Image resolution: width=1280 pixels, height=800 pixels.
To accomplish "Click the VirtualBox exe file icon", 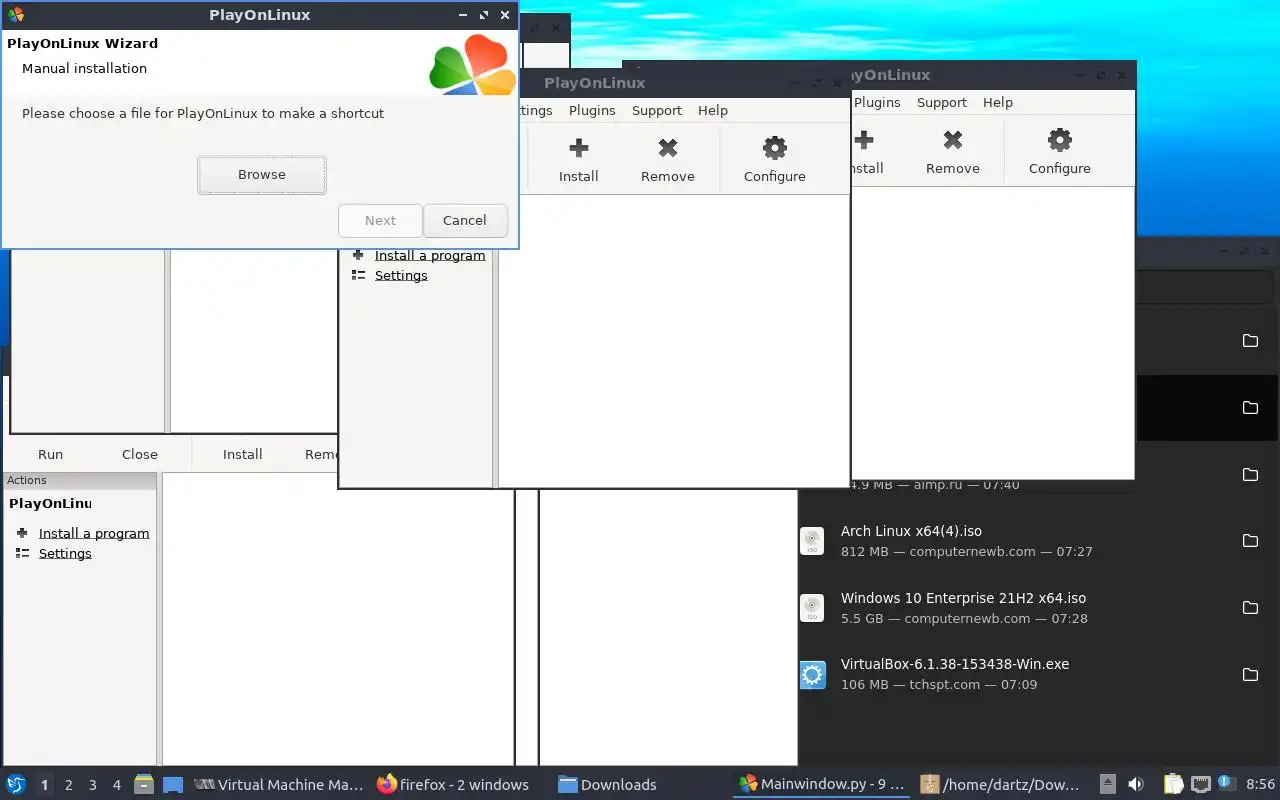I will pos(812,675).
